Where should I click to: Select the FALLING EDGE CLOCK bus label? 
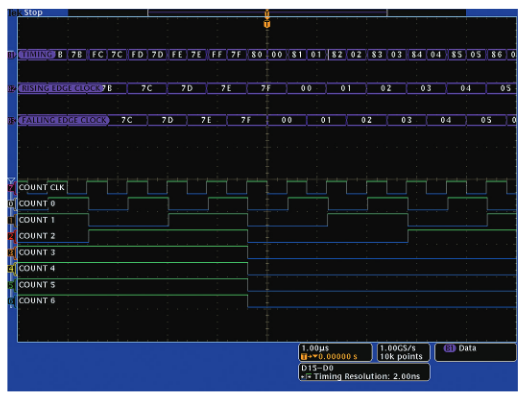click(x=64, y=120)
